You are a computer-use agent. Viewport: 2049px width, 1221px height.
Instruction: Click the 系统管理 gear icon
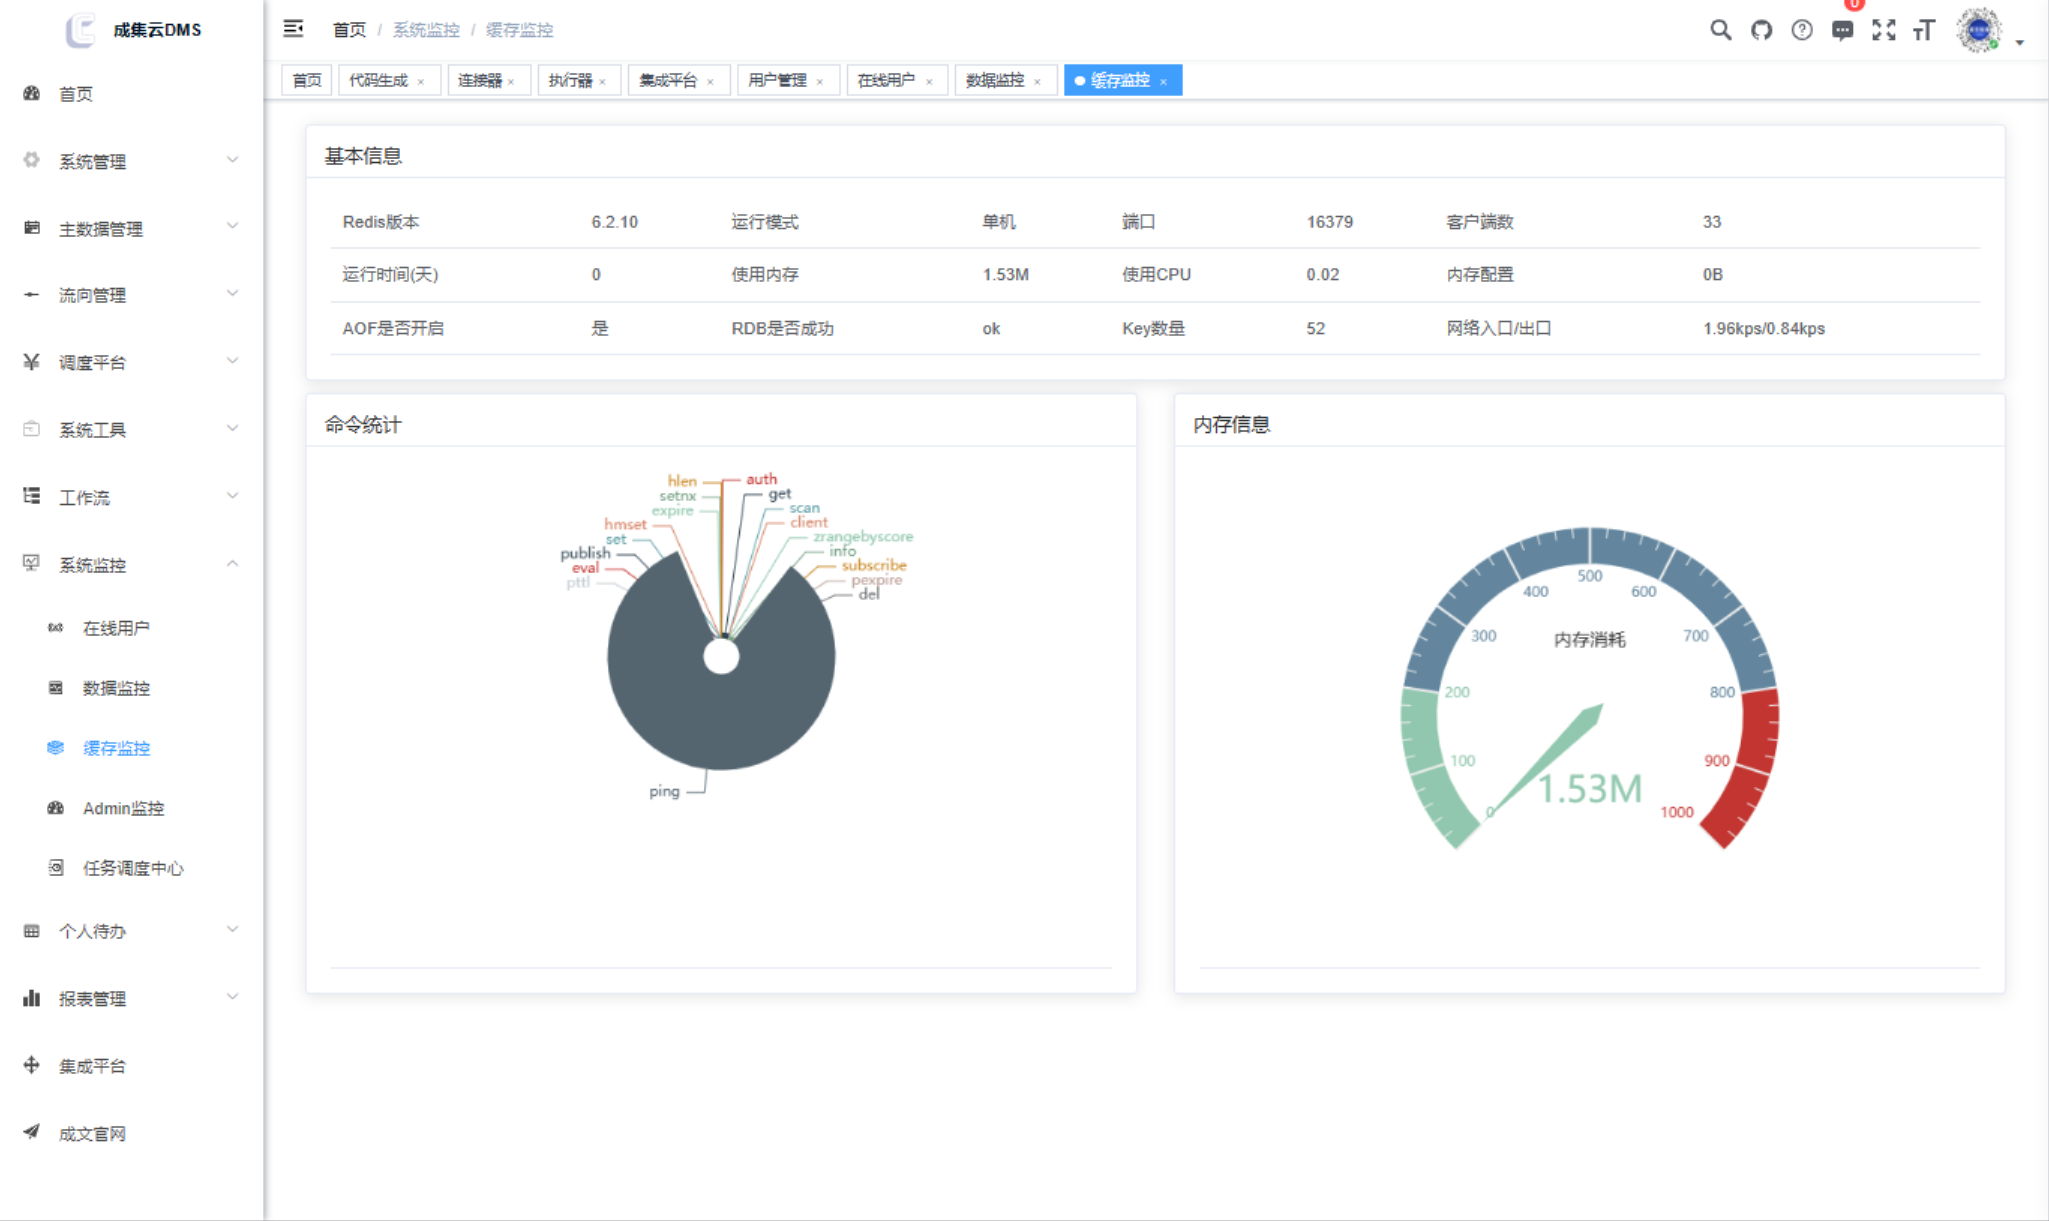(32, 160)
